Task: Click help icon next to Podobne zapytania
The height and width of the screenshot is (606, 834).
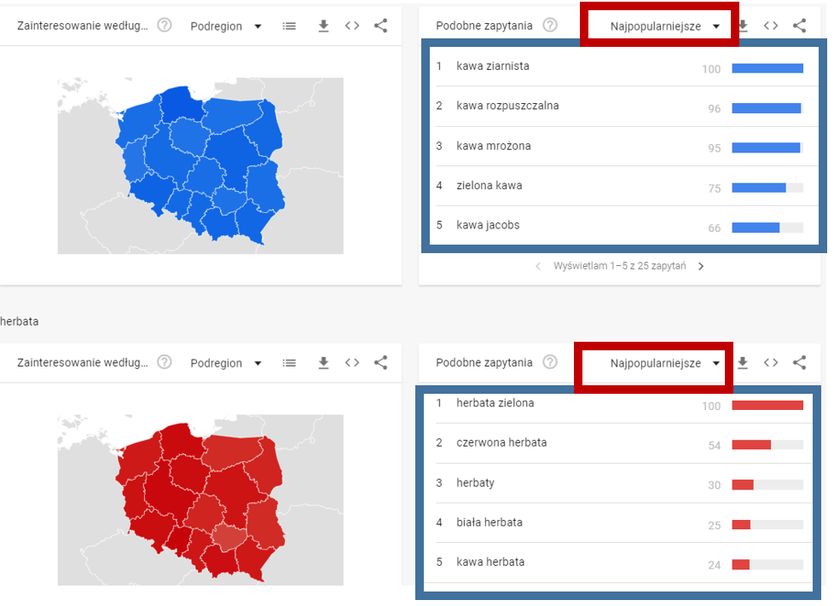Action: click(549, 25)
